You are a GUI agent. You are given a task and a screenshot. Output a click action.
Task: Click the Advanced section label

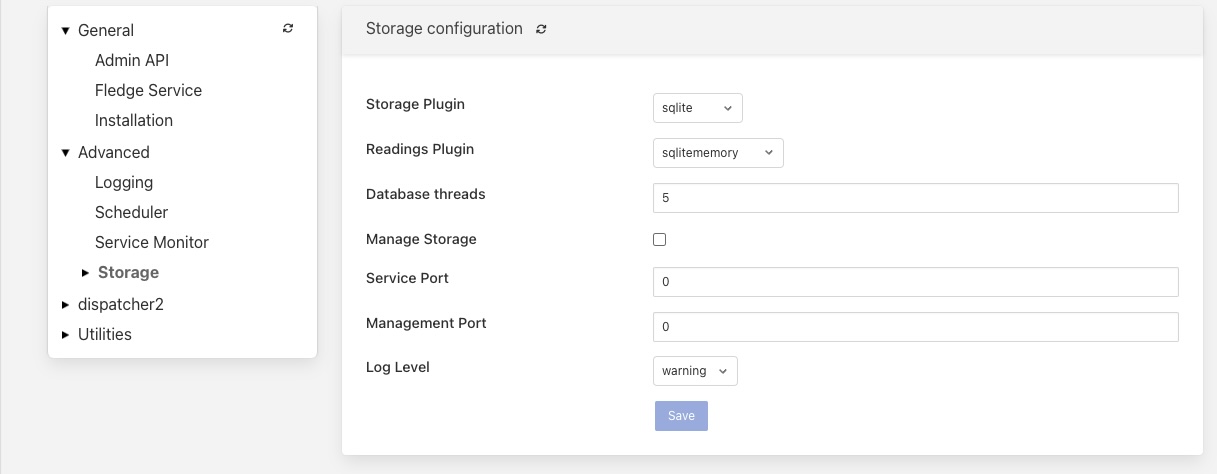coord(114,152)
